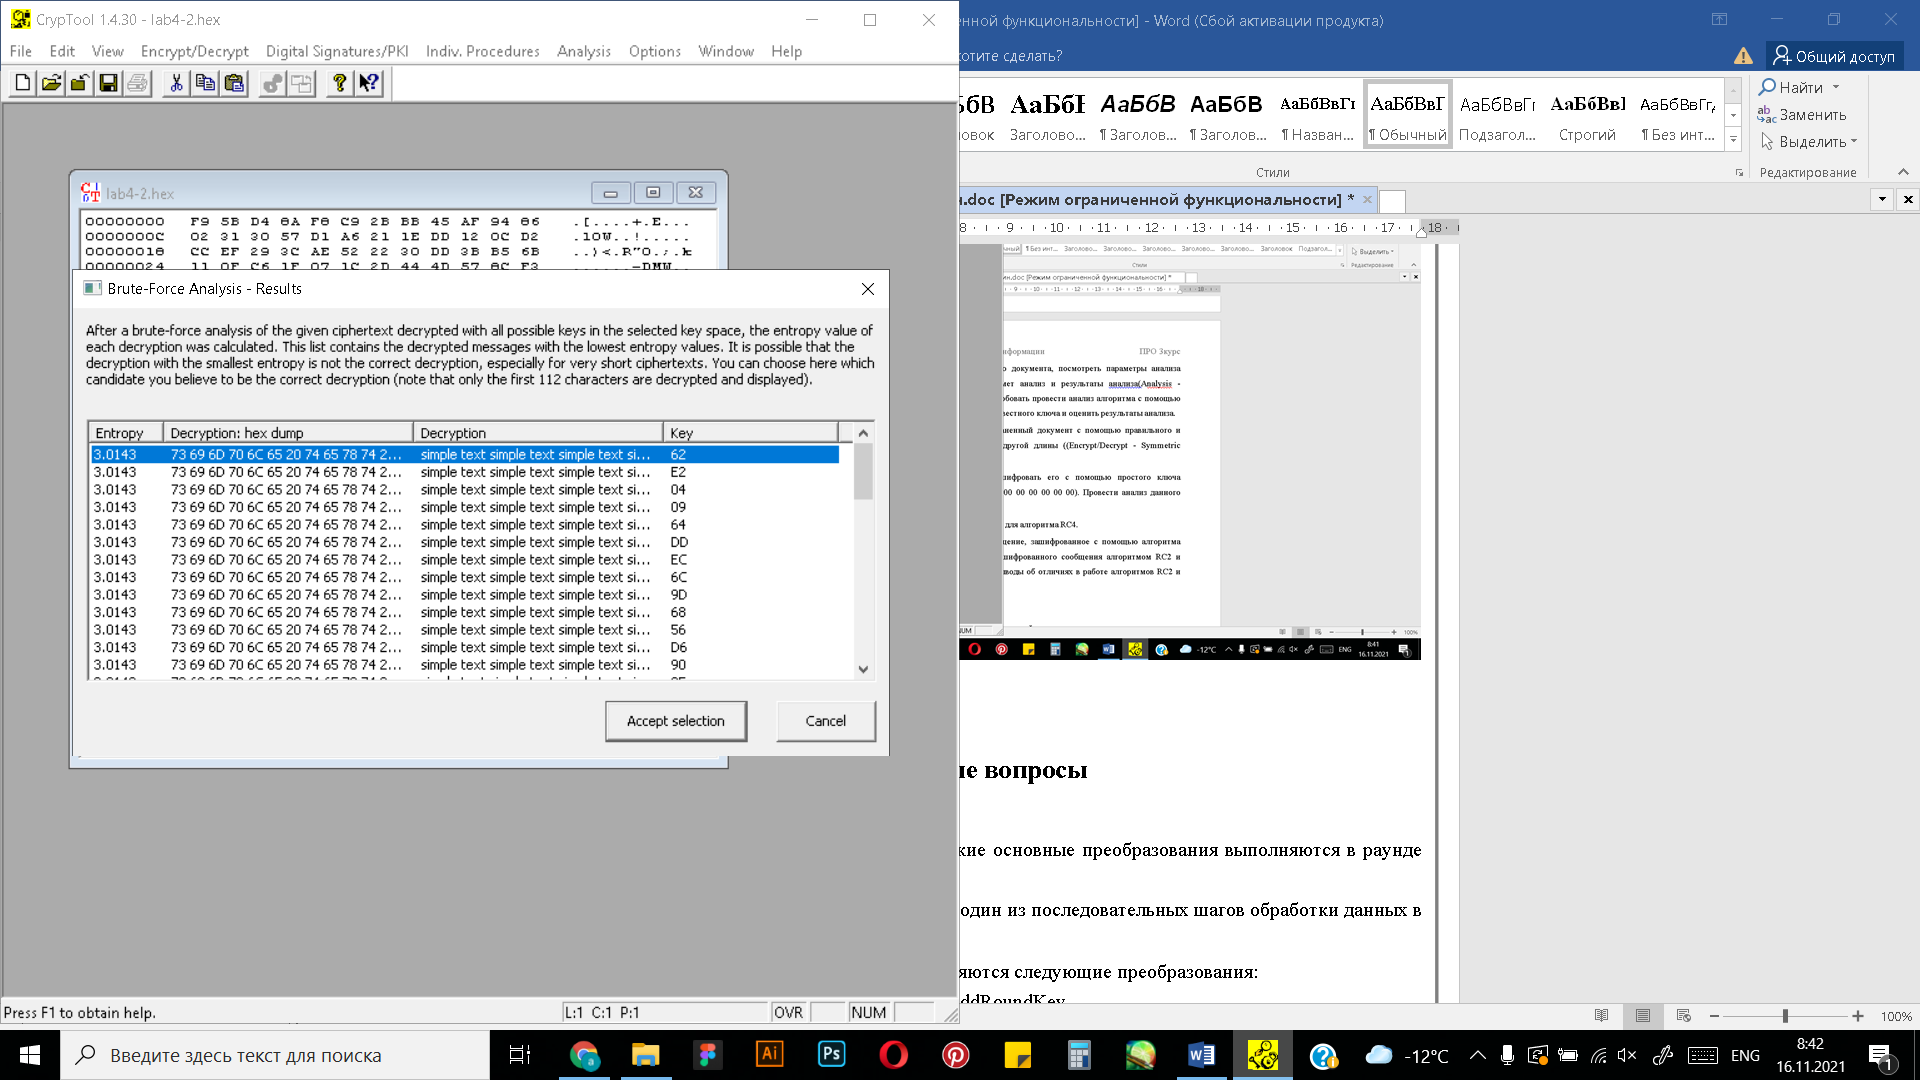Click the Paste clipboard icon
The height and width of the screenshot is (1080, 1920).
click(235, 83)
